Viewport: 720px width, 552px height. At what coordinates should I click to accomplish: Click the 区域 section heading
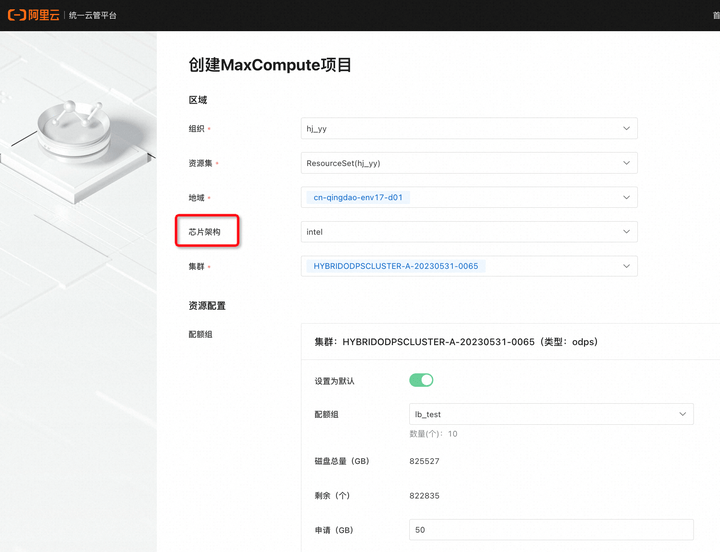(198, 100)
